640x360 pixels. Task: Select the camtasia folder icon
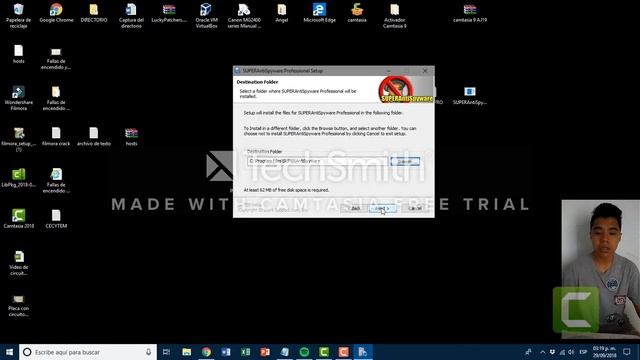tap(357, 13)
